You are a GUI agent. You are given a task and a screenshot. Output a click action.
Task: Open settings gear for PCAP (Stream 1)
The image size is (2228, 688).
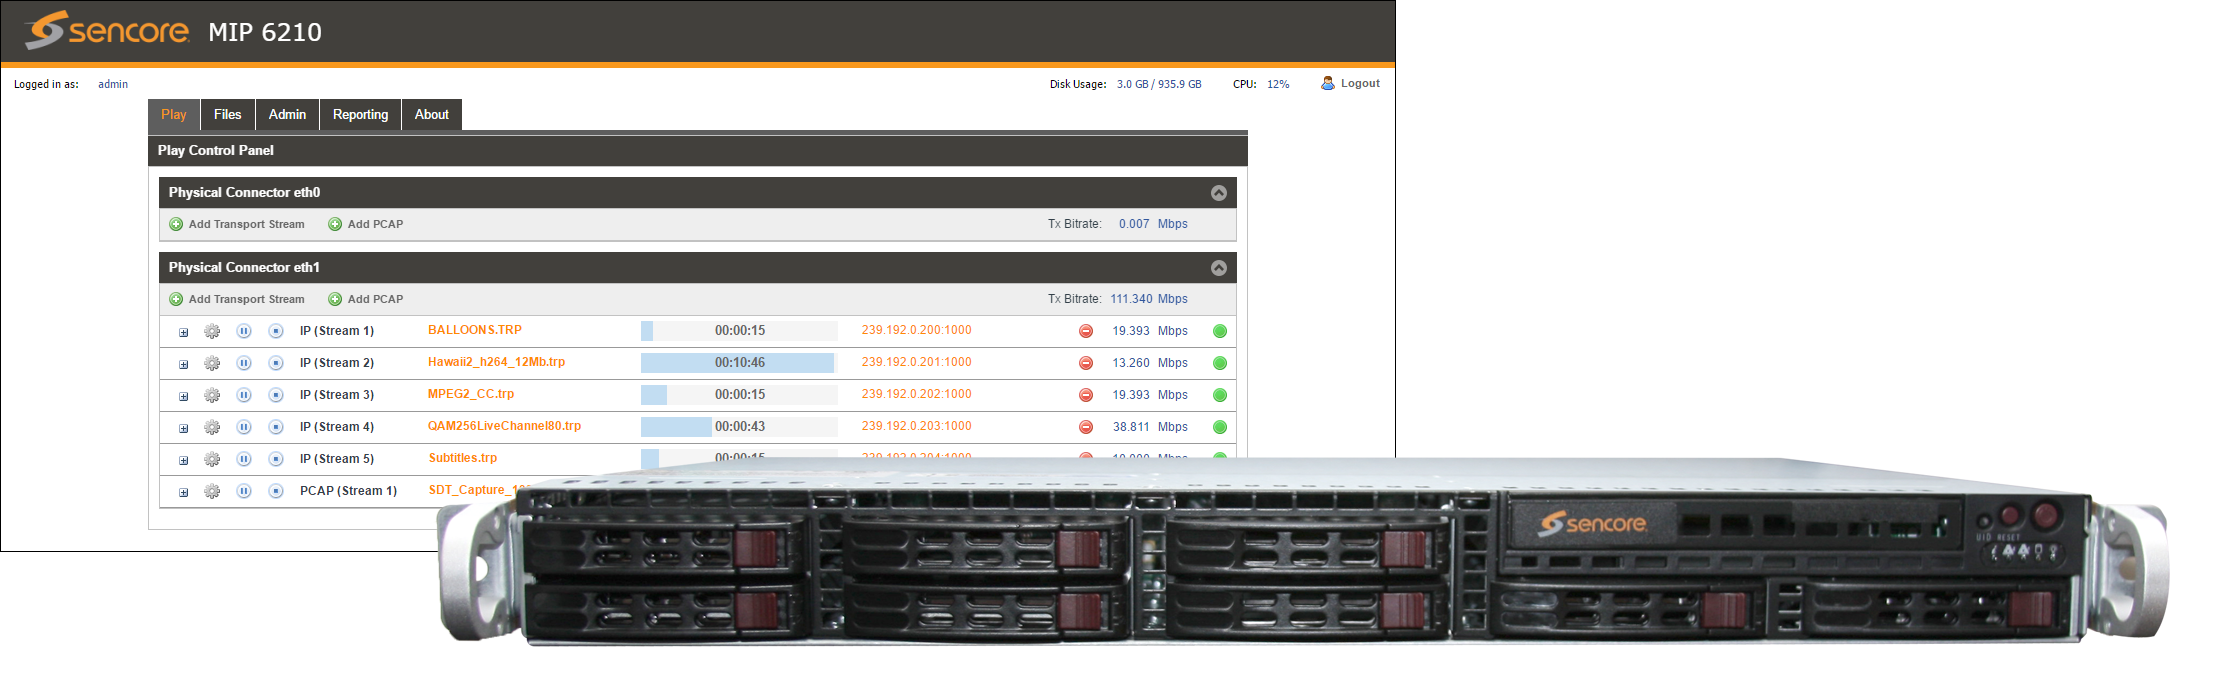[212, 491]
